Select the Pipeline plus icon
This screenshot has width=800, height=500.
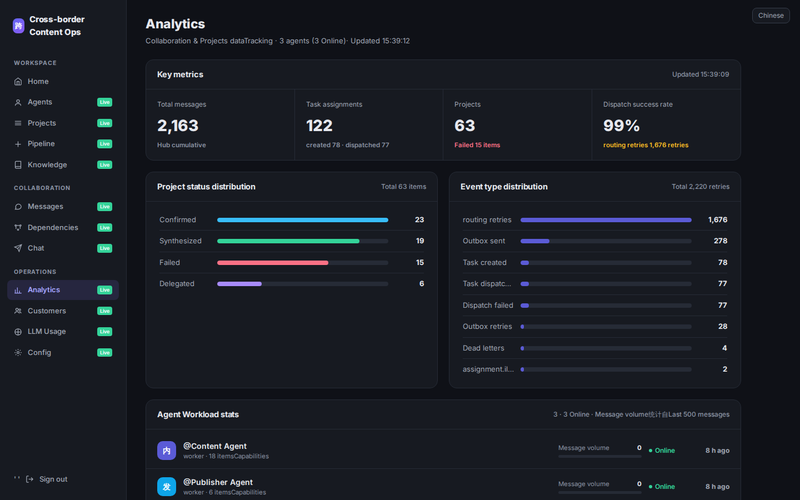pyautogui.click(x=18, y=144)
